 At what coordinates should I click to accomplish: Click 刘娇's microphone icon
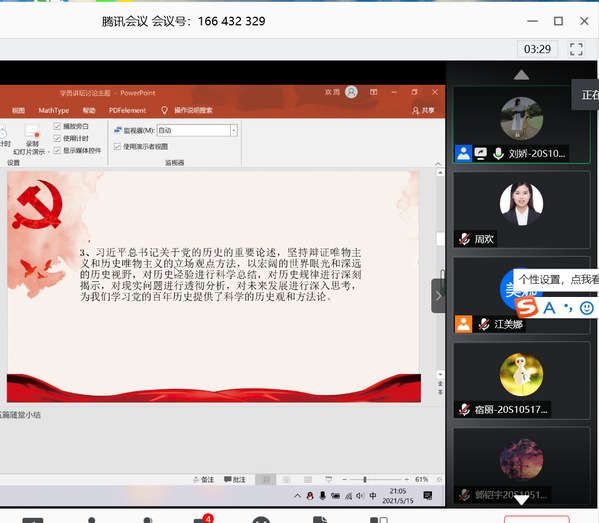tap(498, 154)
